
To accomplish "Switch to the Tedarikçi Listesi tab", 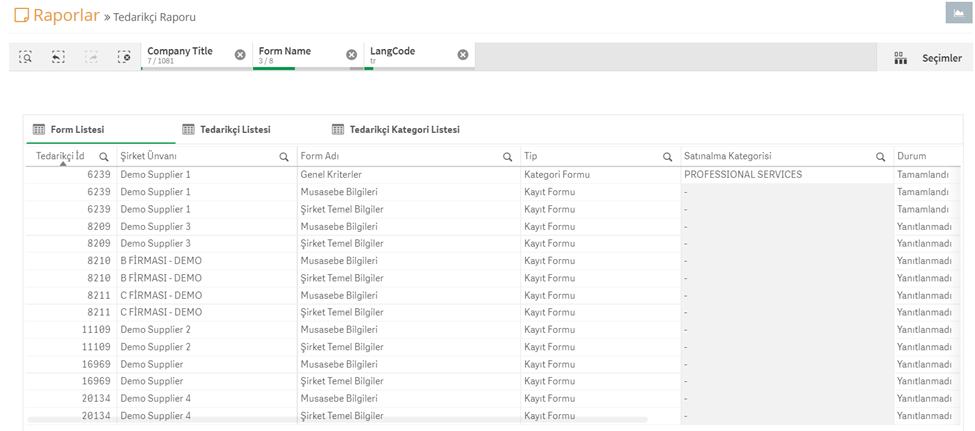I will (226, 130).
